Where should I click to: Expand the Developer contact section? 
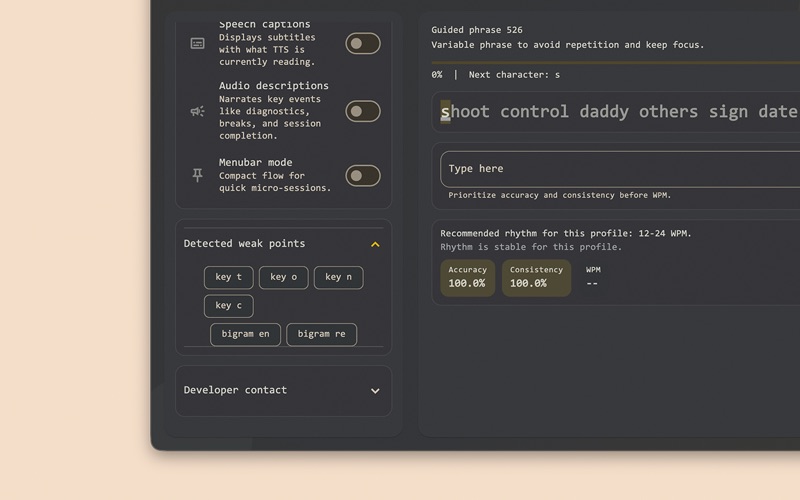(375, 391)
